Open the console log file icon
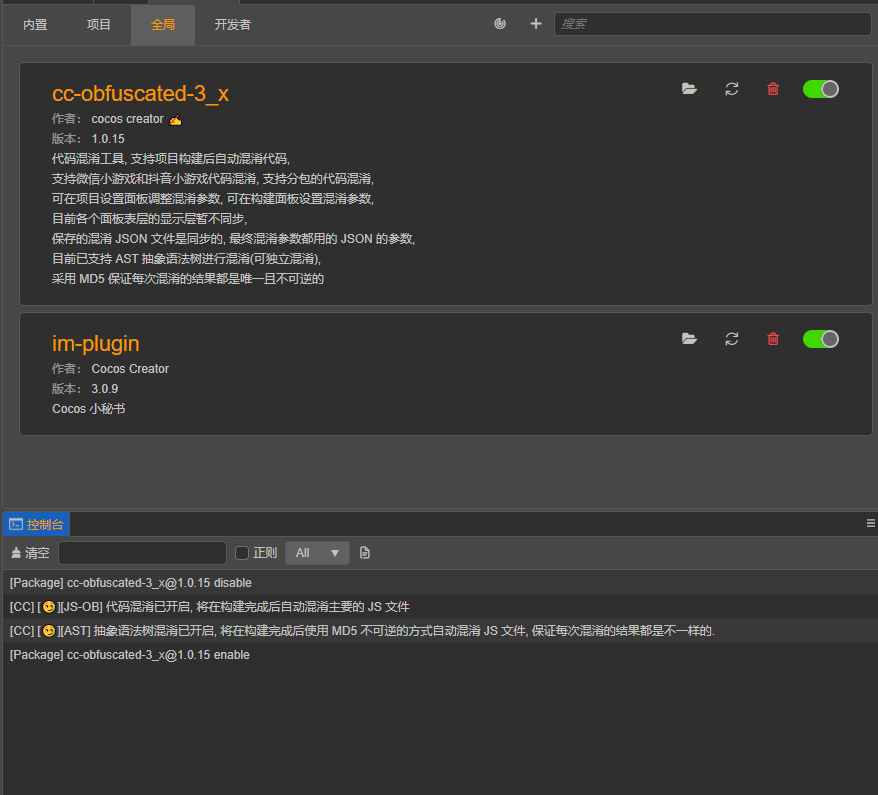Image resolution: width=878 pixels, height=795 pixels. coord(365,553)
